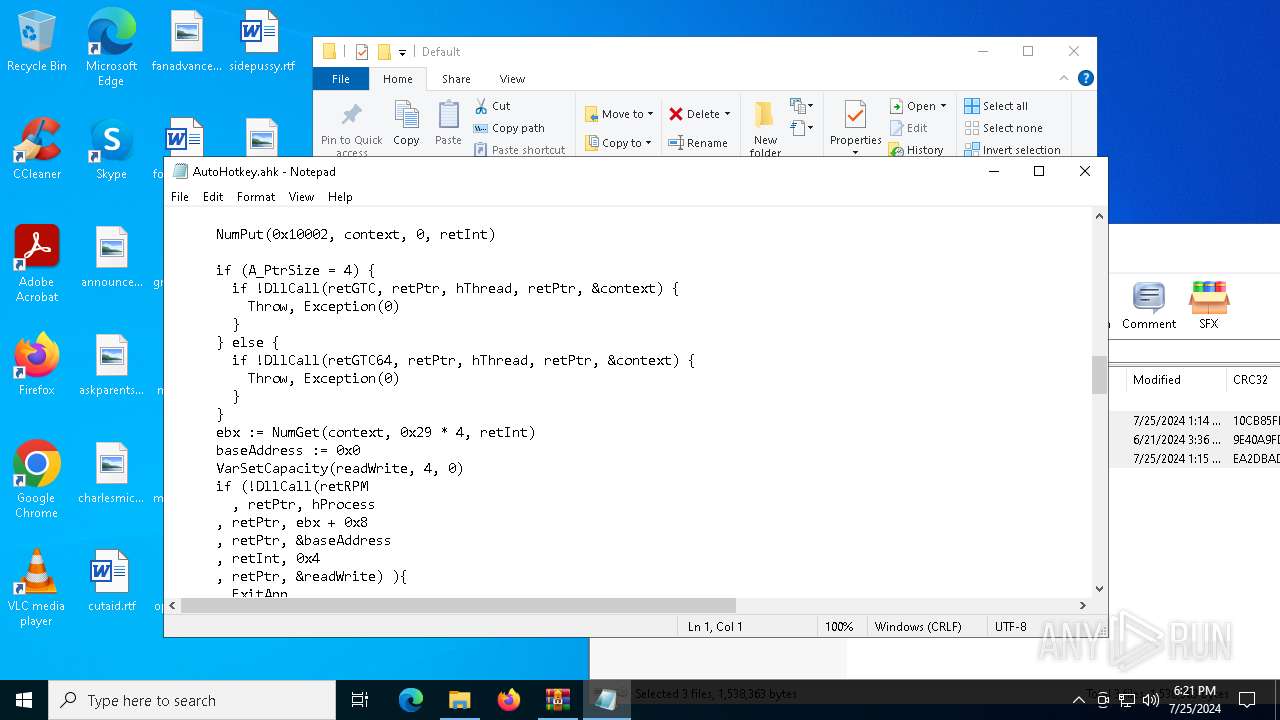
Task: Expand Copy to dropdown in Explorer
Action: pyautogui.click(x=648, y=143)
